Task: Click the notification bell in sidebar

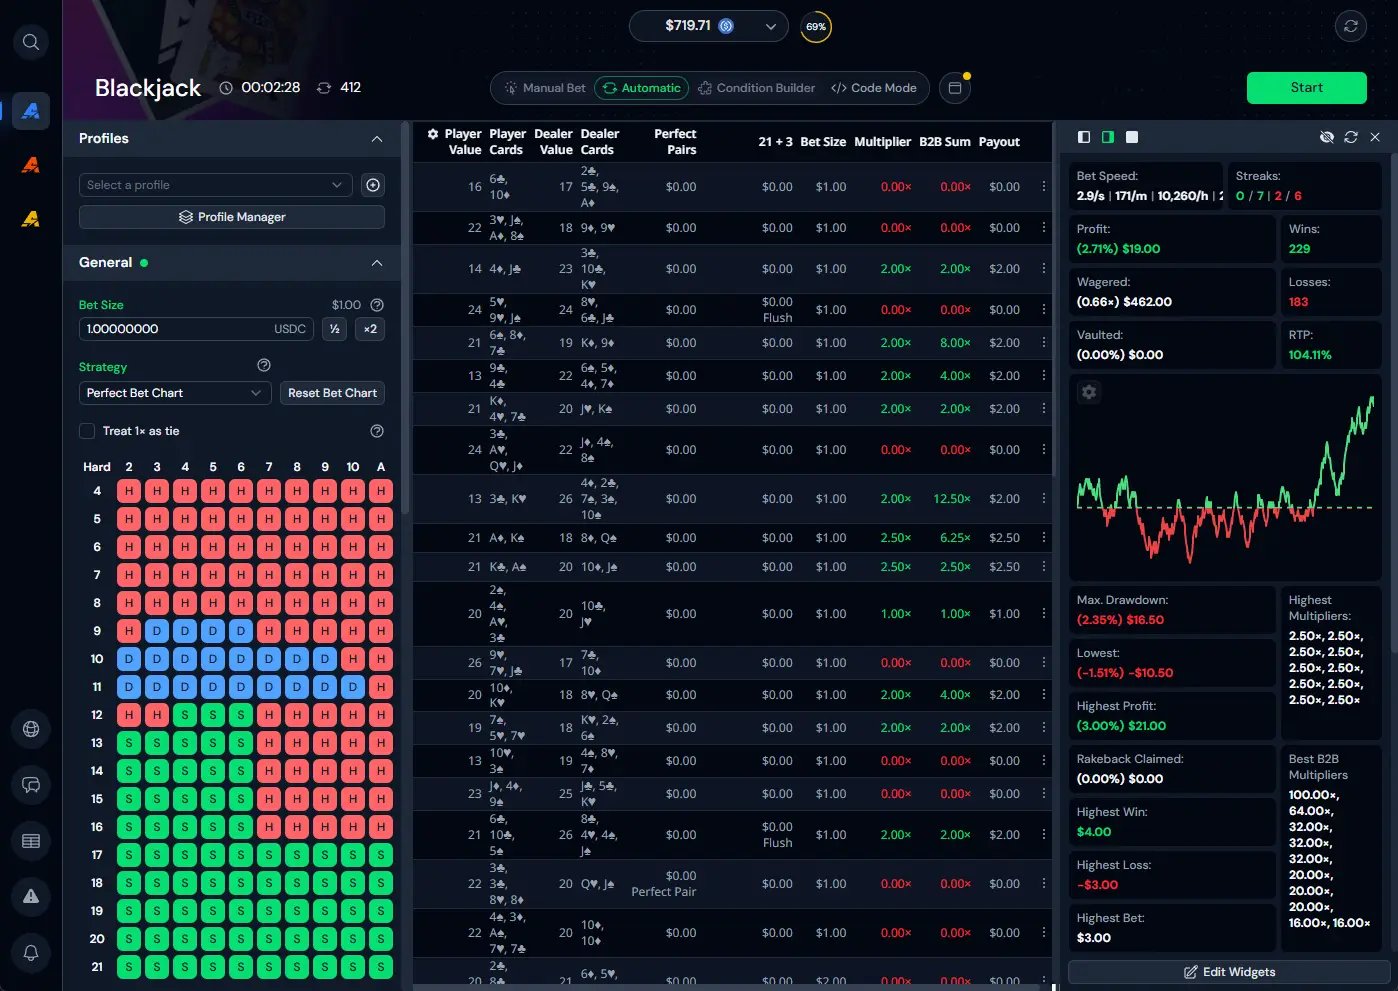Action: 31,952
